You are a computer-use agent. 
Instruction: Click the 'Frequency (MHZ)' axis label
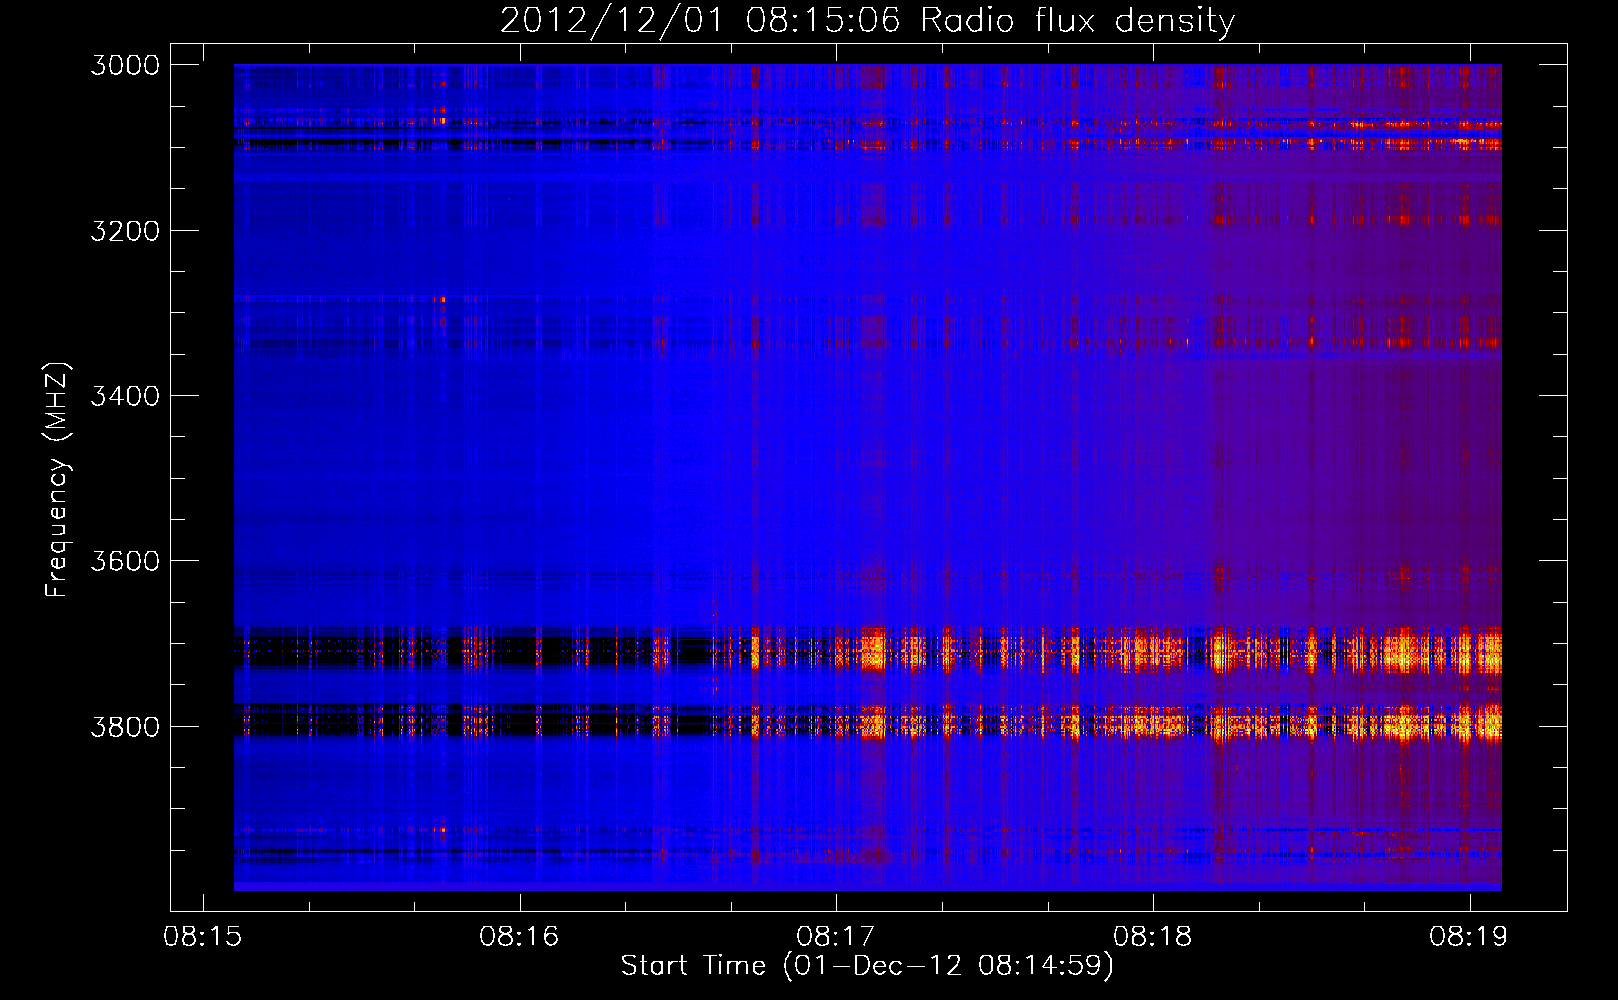tap(57, 480)
